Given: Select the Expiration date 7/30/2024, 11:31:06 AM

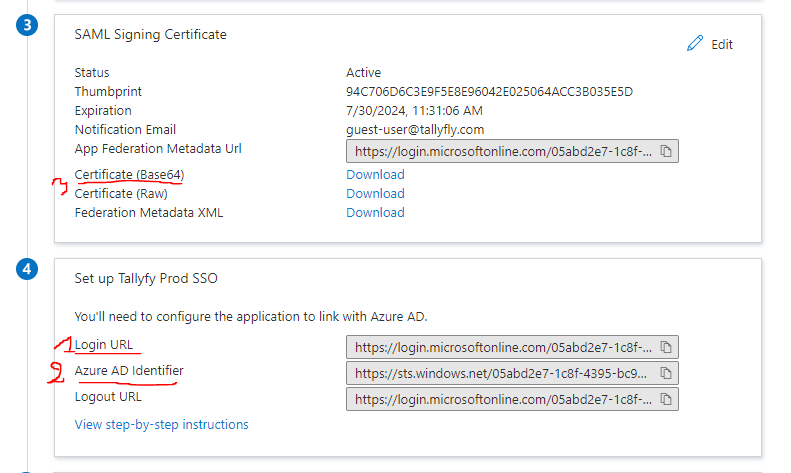Looking at the screenshot, I should [414, 111].
